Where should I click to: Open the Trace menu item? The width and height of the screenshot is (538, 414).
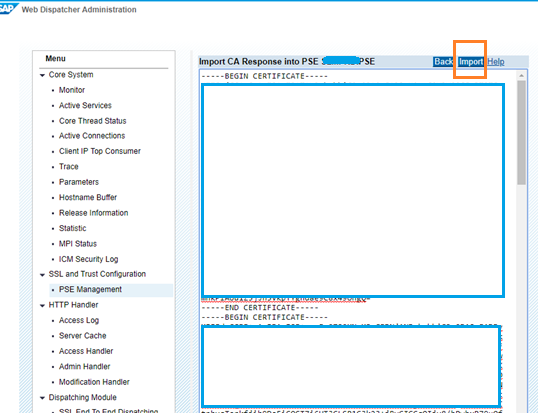pos(69,167)
